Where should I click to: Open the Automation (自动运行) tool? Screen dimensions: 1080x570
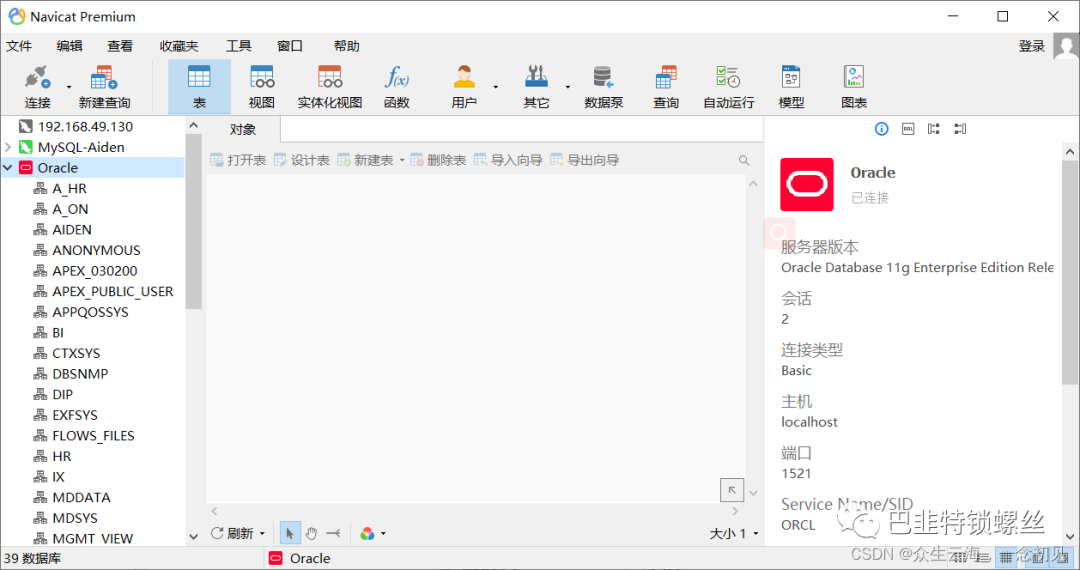729,87
